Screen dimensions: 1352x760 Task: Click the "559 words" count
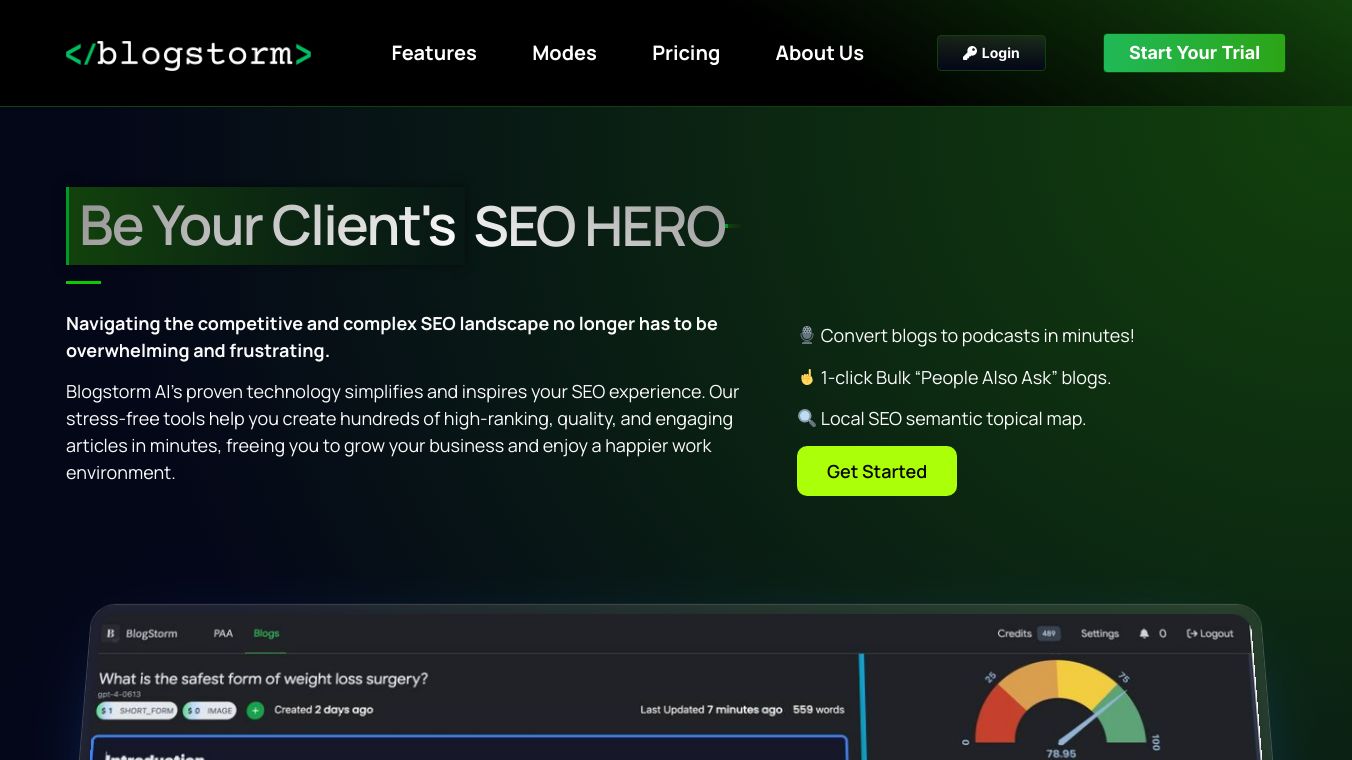coord(819,710)
